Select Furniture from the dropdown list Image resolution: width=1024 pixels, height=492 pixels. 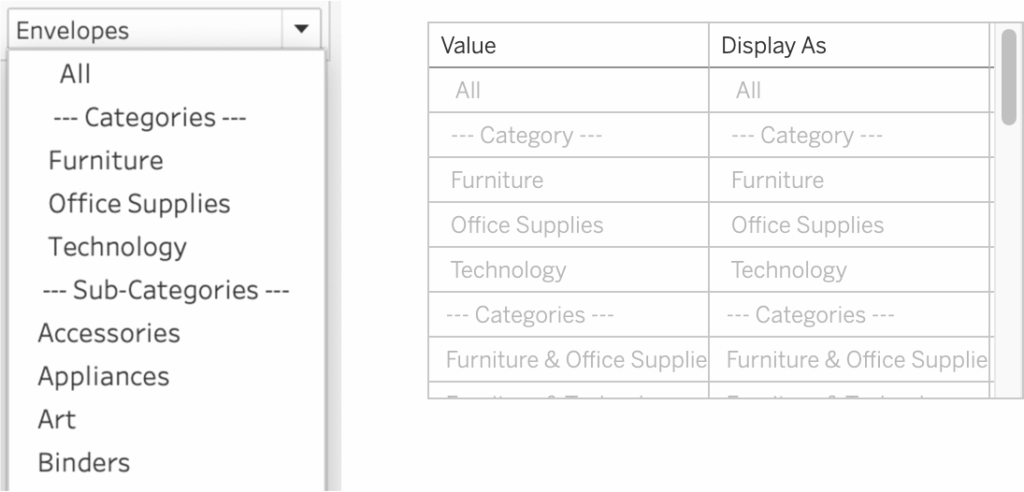tap(106, 160)
